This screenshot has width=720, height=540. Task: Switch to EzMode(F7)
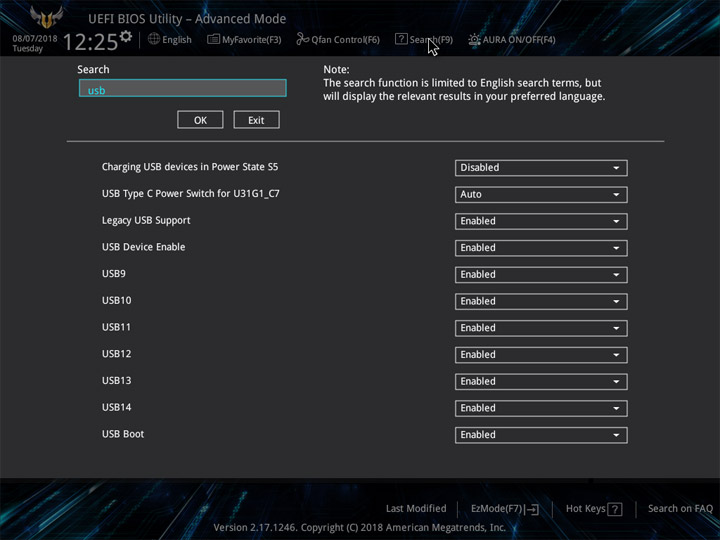click(x=505, y=509)
